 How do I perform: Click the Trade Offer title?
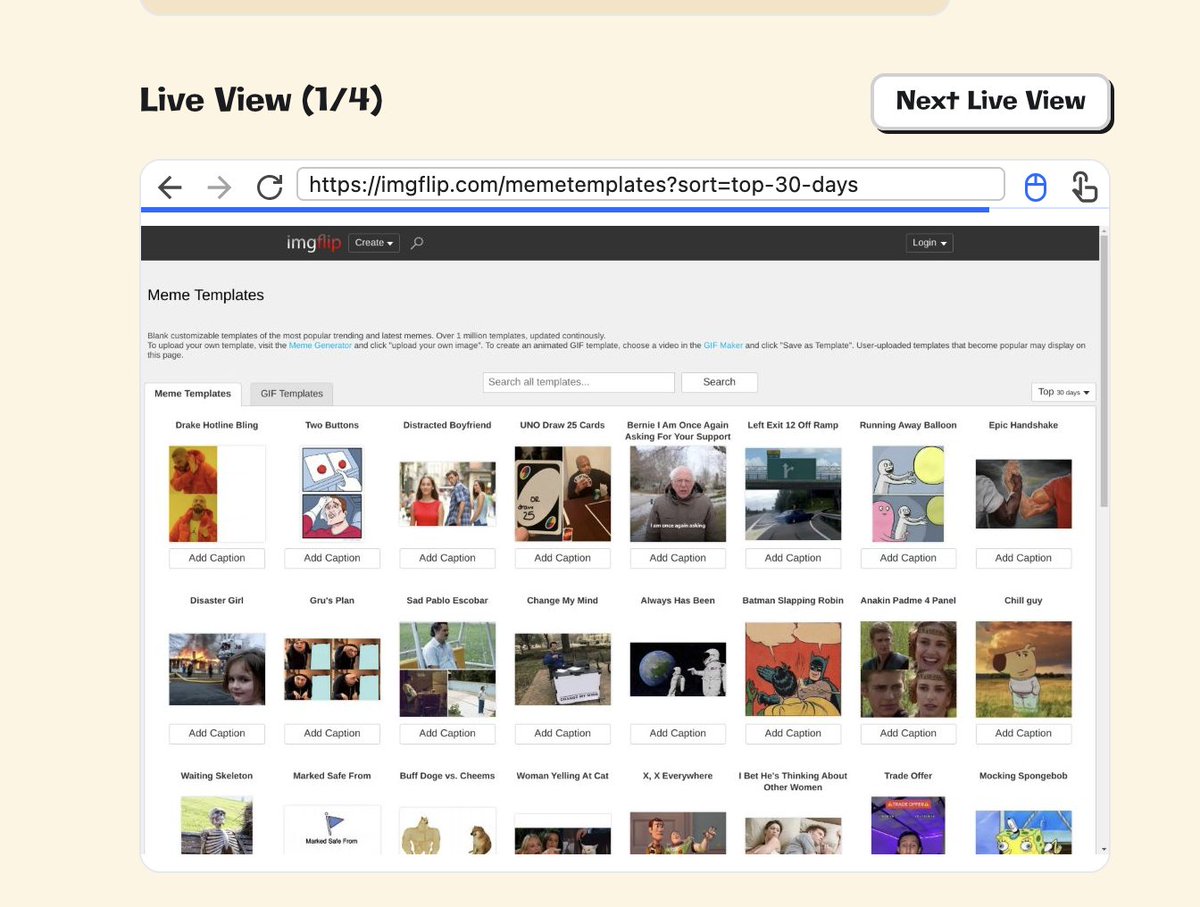click(908, 776)
